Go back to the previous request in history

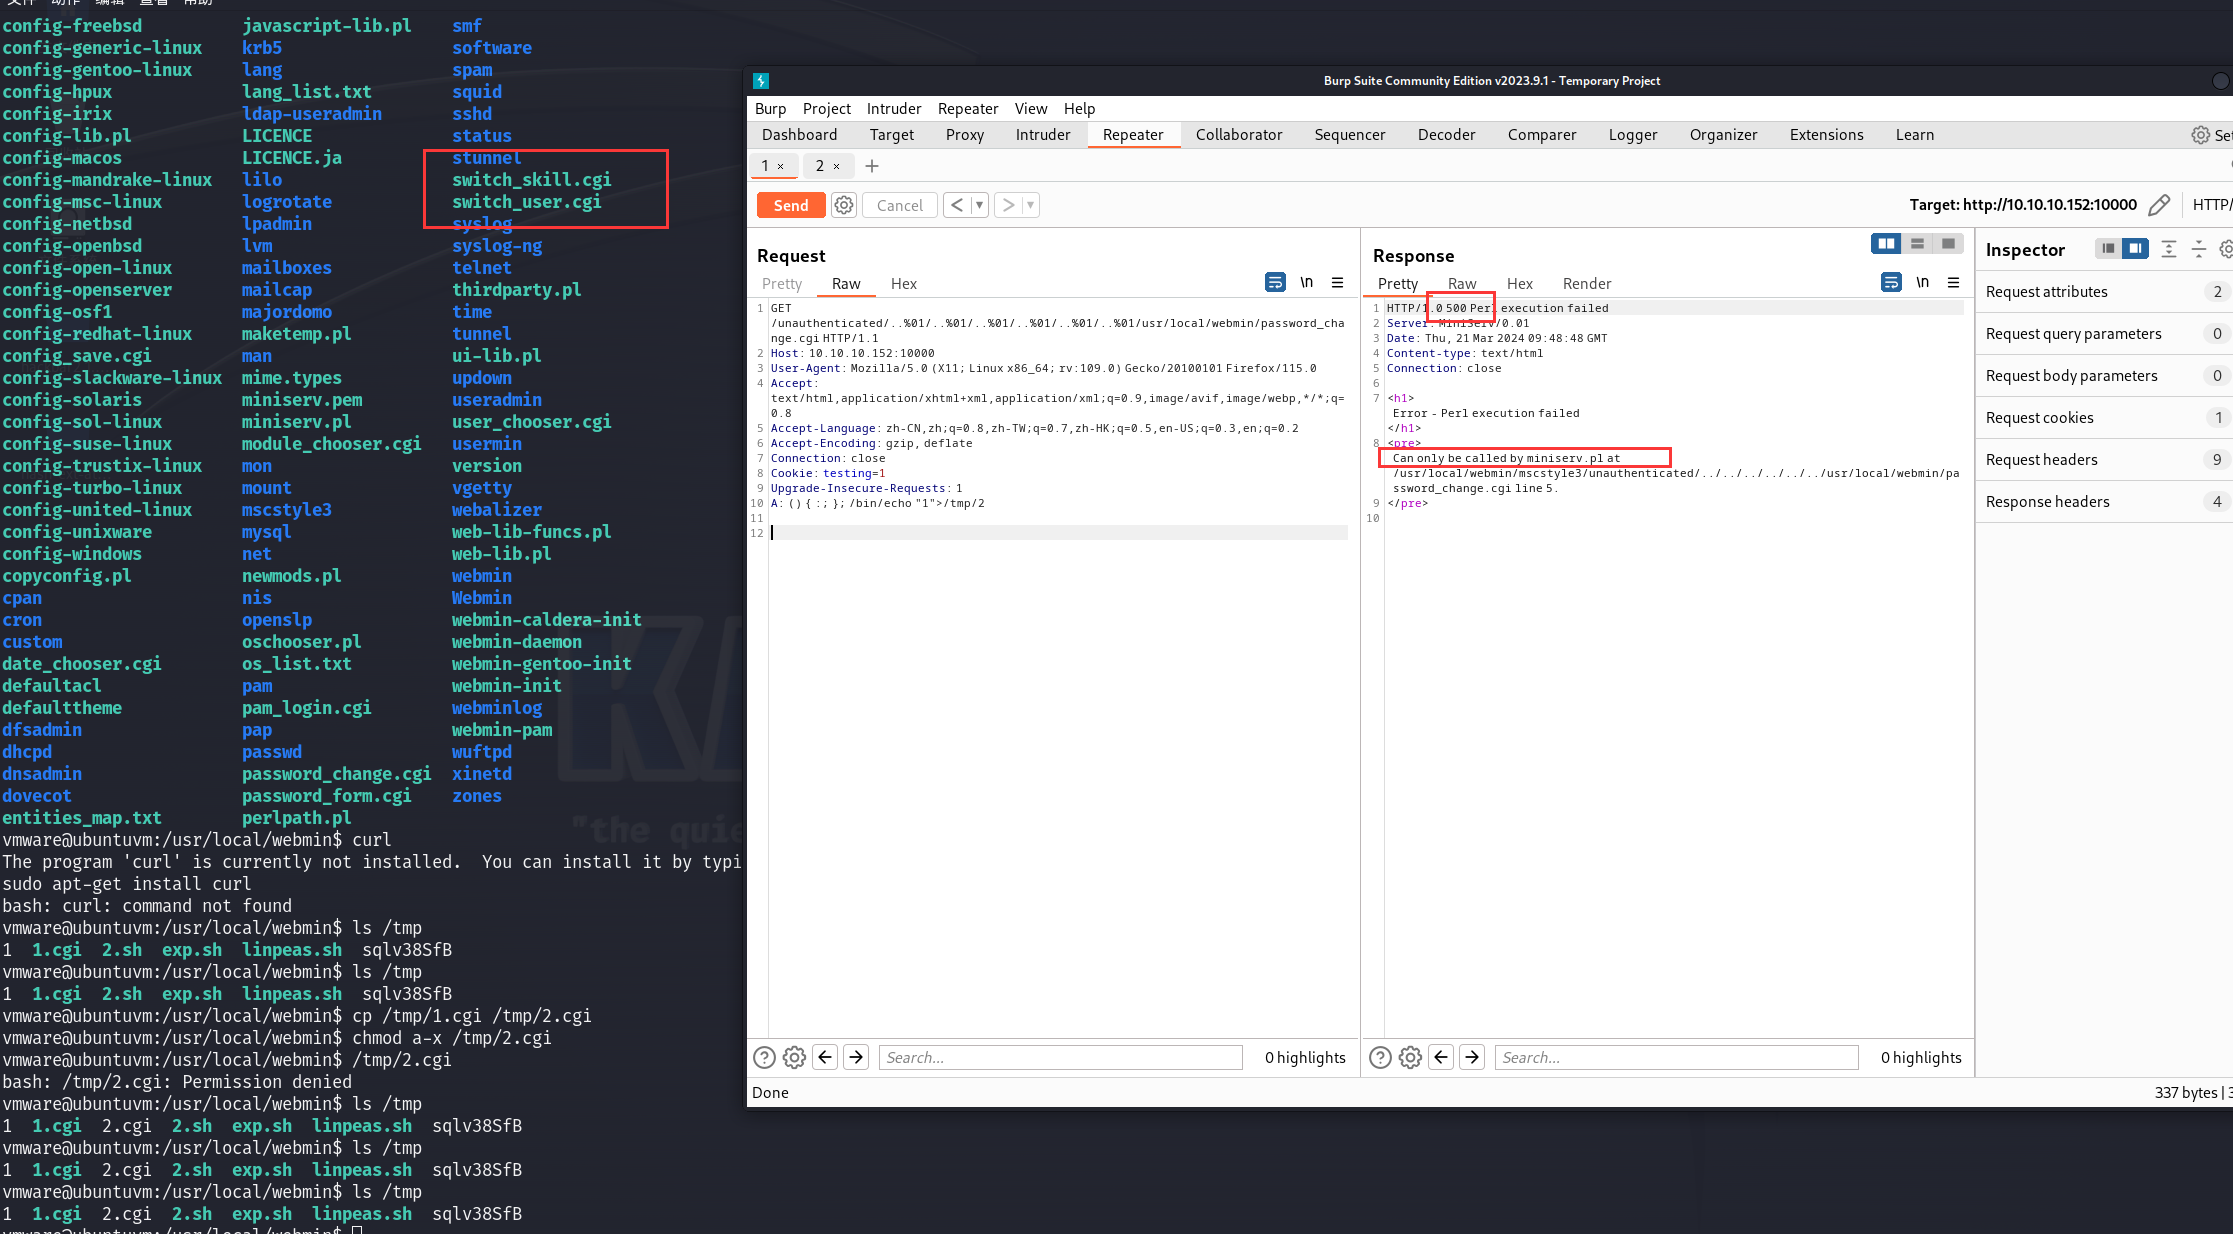(957, 205)
